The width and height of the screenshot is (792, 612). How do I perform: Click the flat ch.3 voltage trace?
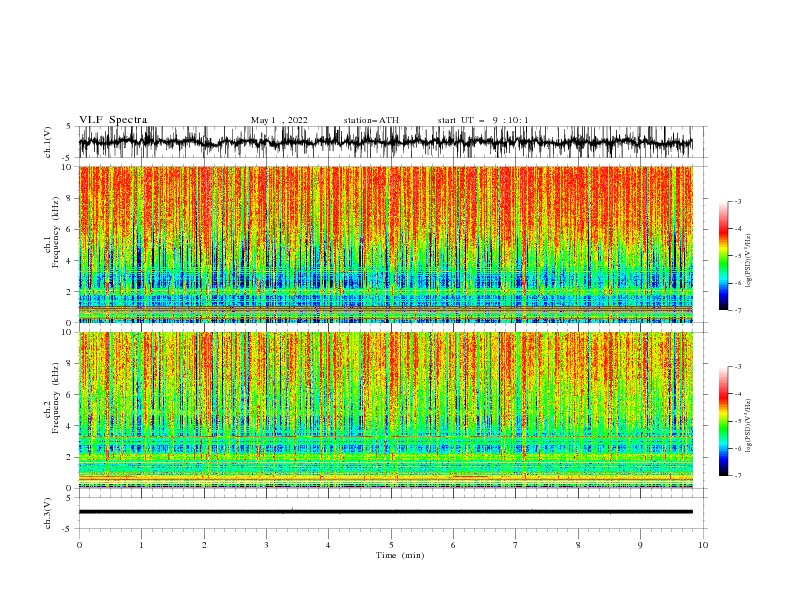point(385,512)
